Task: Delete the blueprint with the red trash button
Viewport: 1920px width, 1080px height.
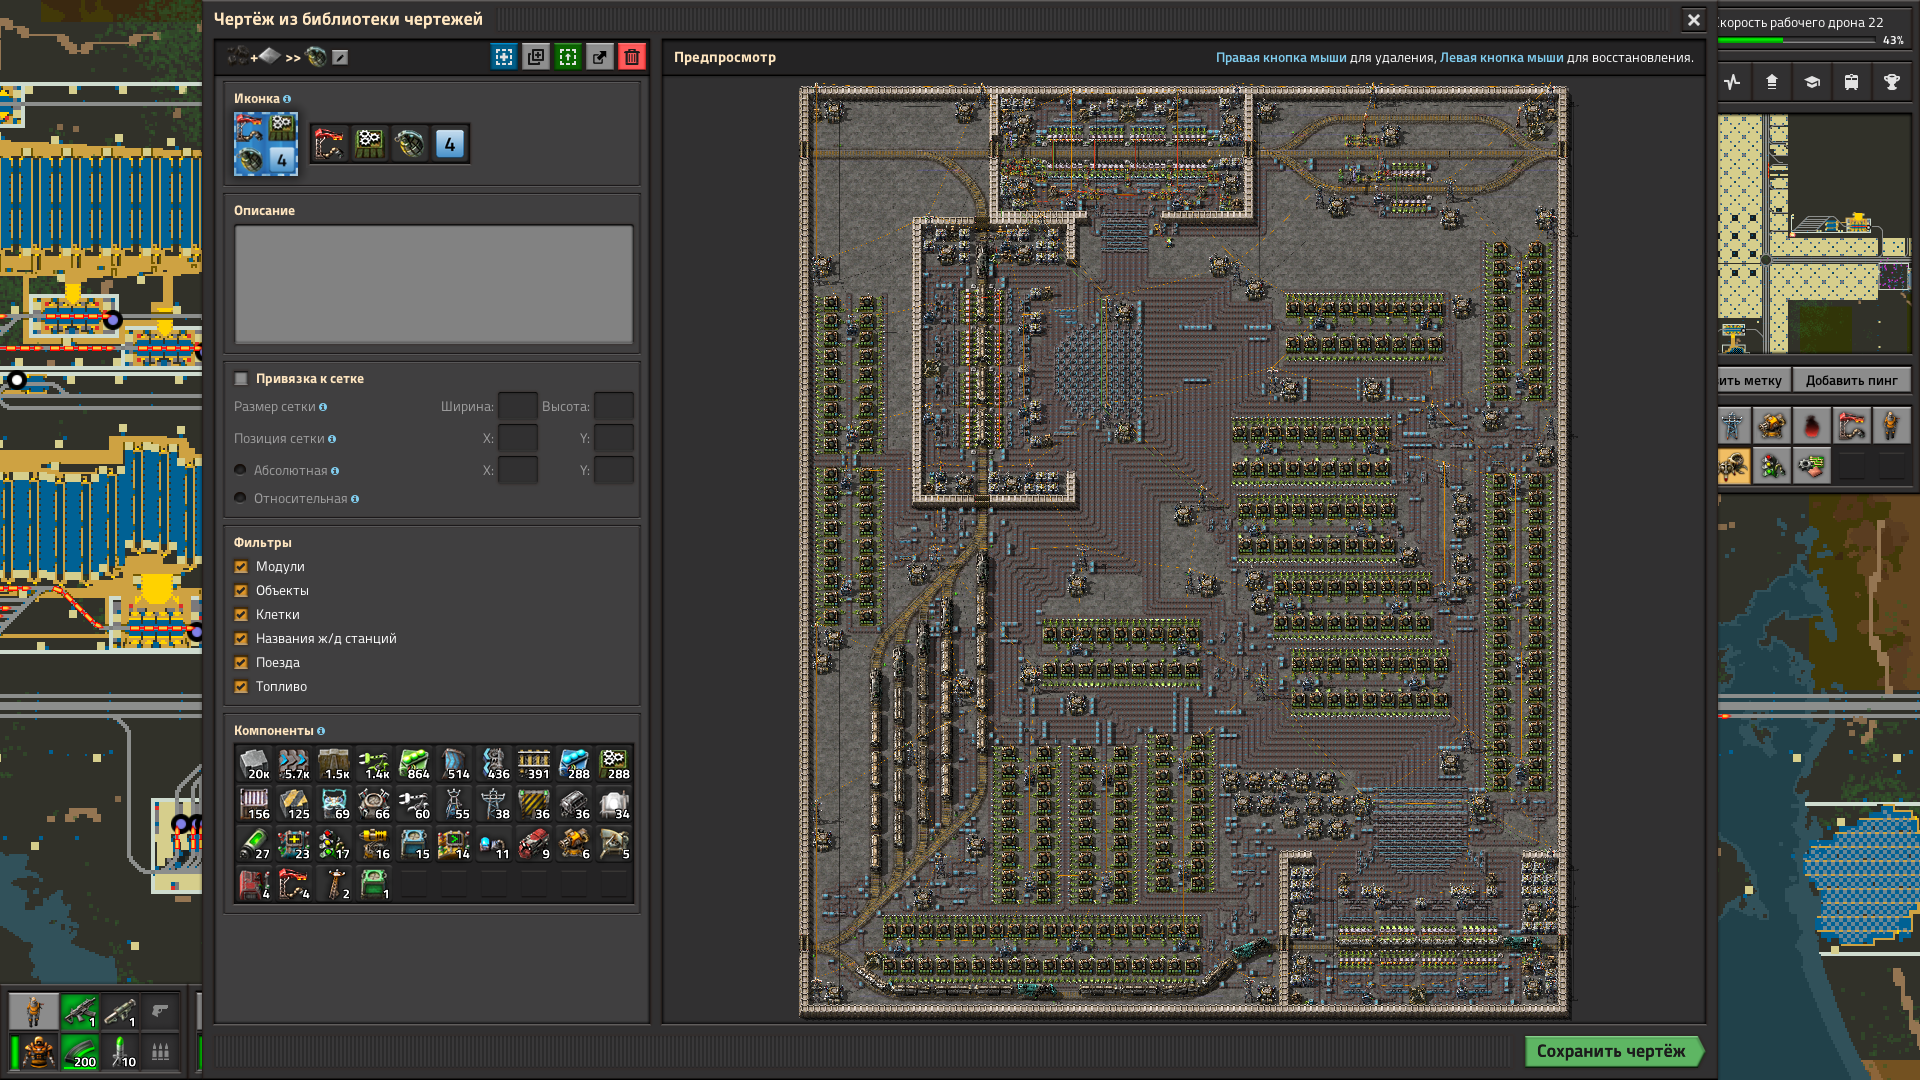Action: click(x=632, y=57)
